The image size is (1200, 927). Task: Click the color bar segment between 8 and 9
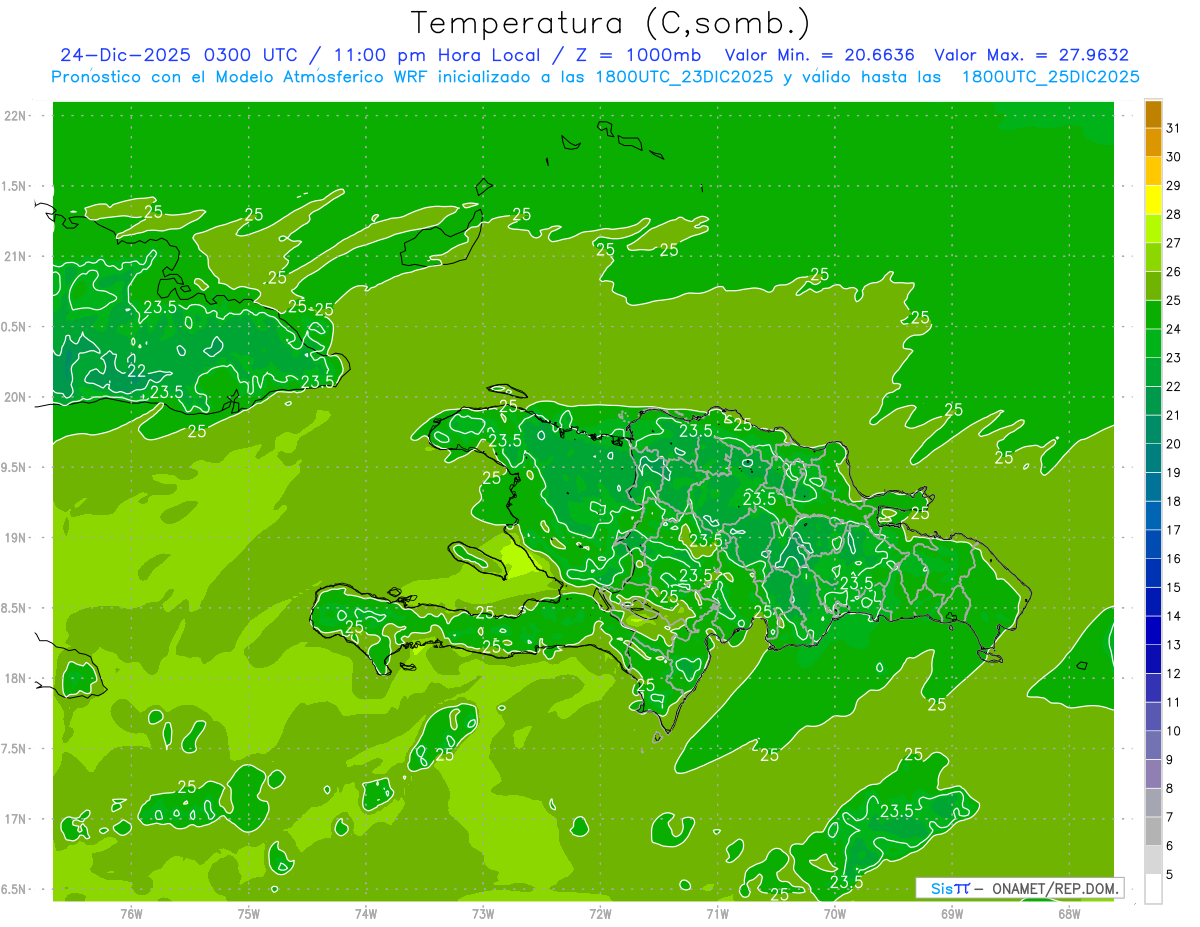click(x=1153, y=774)
